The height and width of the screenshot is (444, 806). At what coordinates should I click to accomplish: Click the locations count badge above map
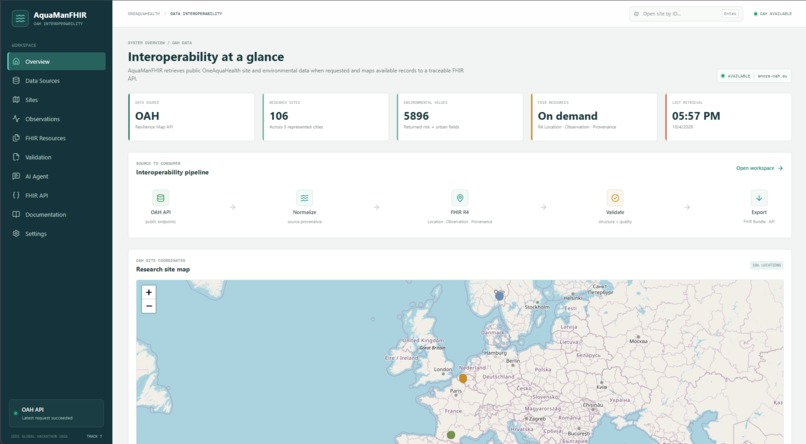click(766, 265)
